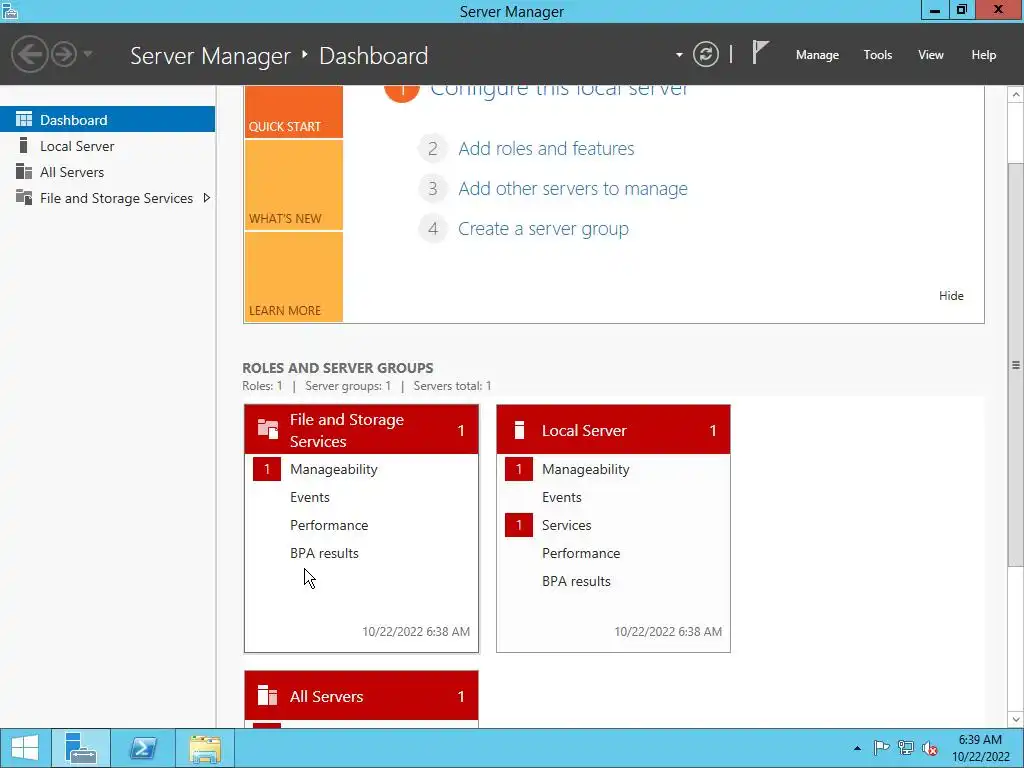Screen dimensions: 1024x768
Task: Open Performance under File and Storage Services
Action: [329, 525]
